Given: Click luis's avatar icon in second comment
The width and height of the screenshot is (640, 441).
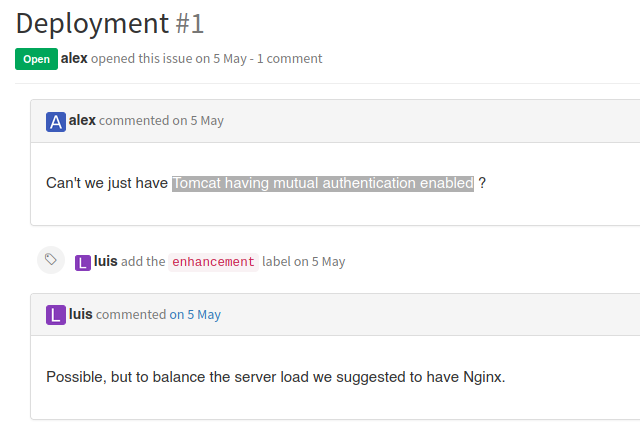Looking at the screenshot, I should [x=56, y=315].
